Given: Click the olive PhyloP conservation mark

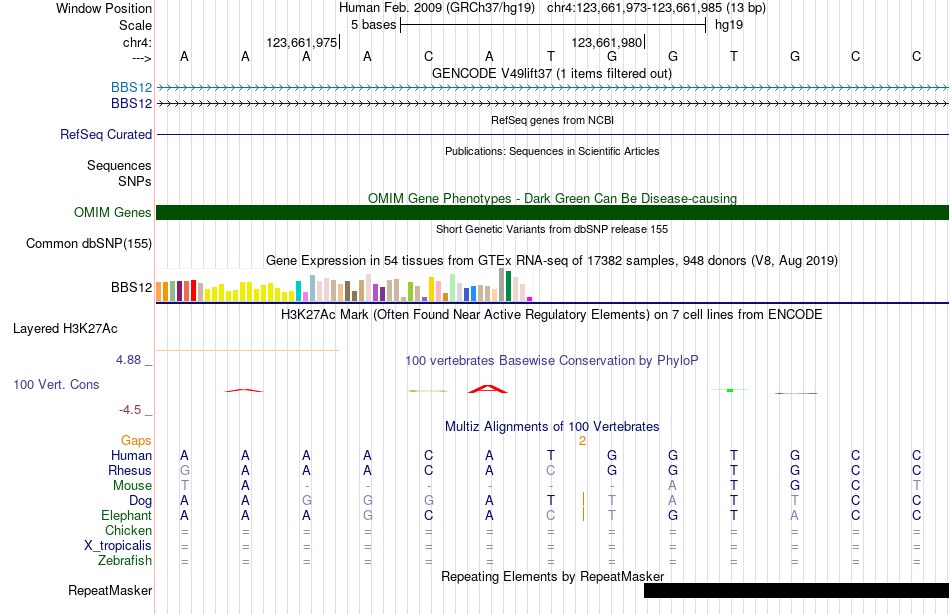Looking at the screenshot, I should (428, 391).
